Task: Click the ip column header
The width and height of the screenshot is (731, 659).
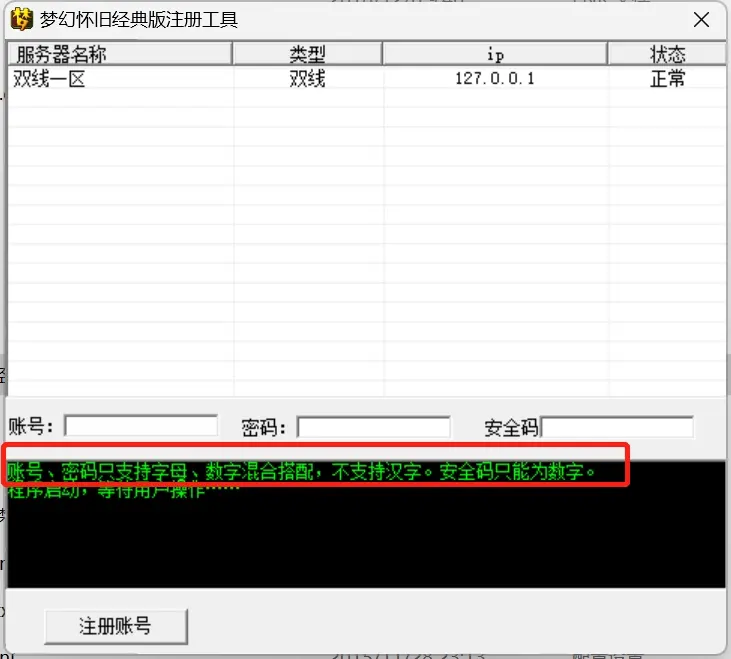Action: click(x=495, y=54)
